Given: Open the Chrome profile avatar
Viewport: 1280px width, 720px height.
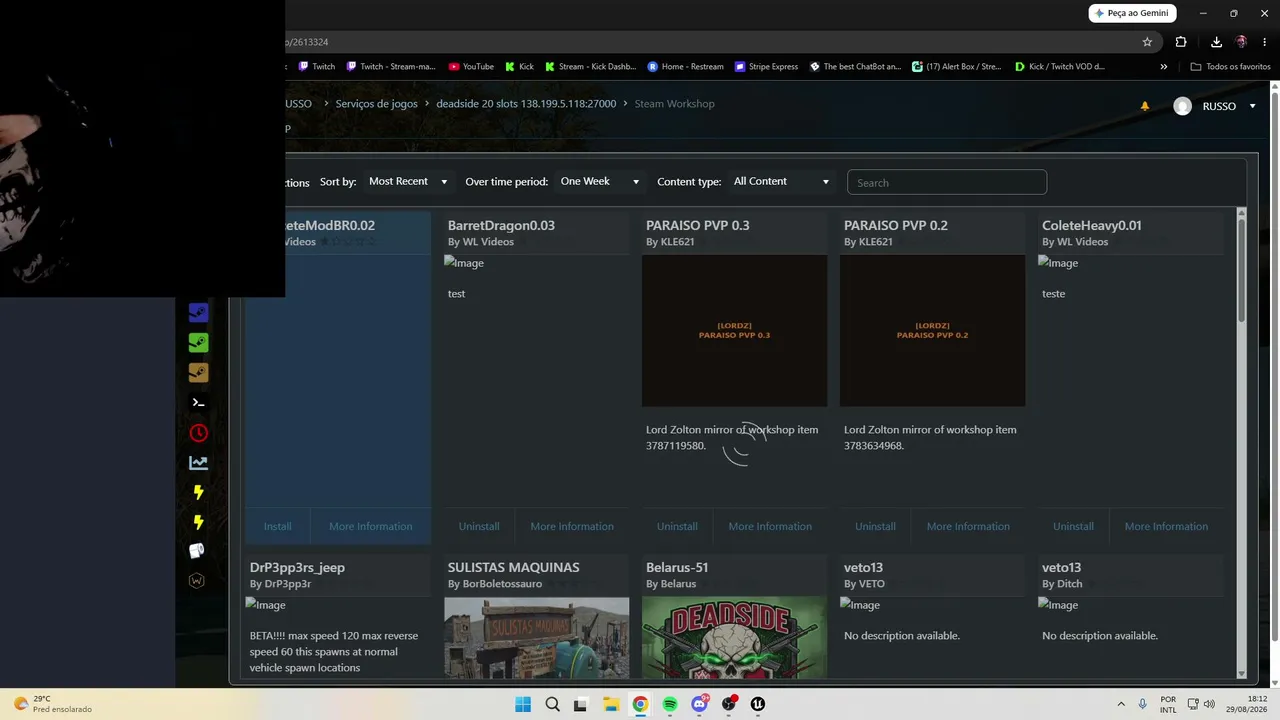Looking at the screenshot, I should [1241, 42].
